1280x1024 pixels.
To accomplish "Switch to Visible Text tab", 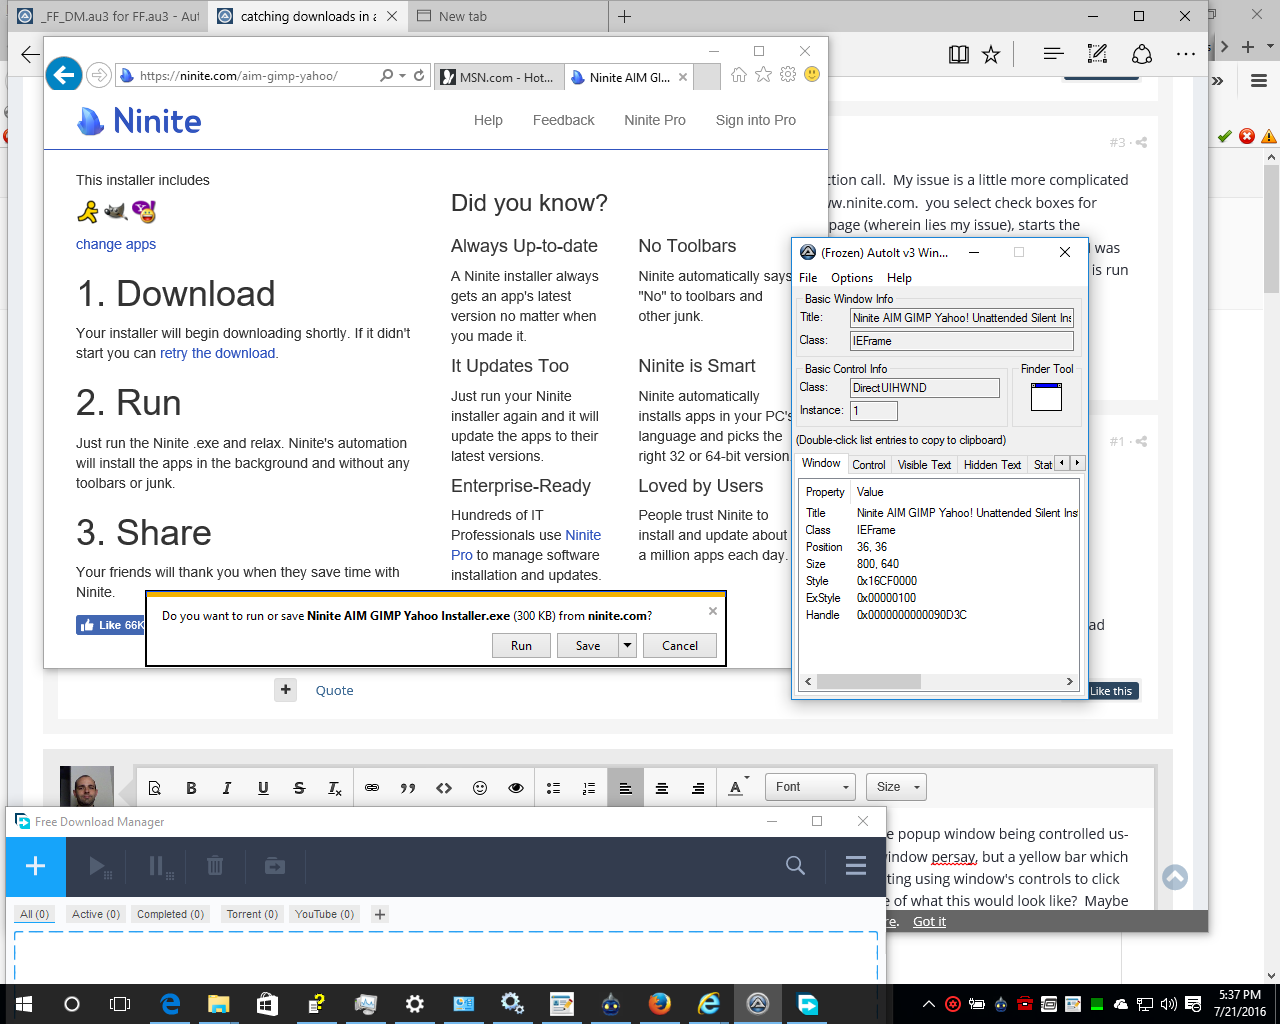I will [x=924, y=464].
